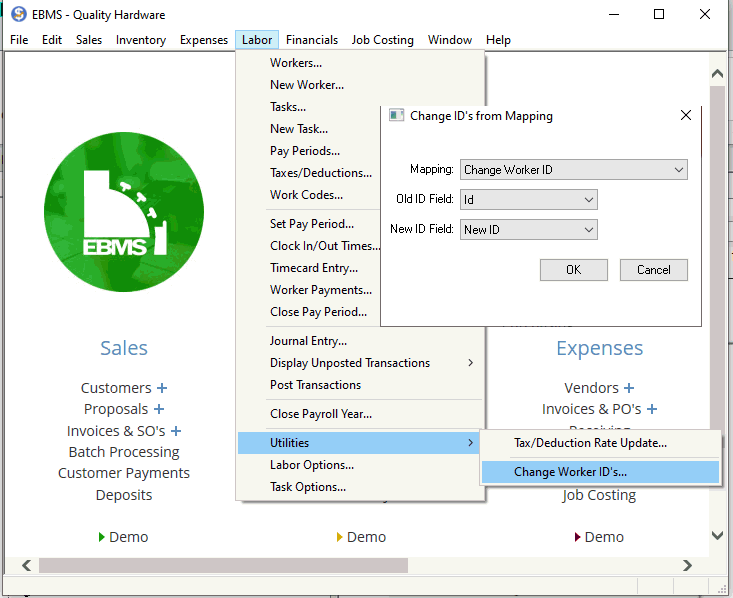Add a new vendor with plus icon
This screenshot has width=733, height=598.
(629, 388)
